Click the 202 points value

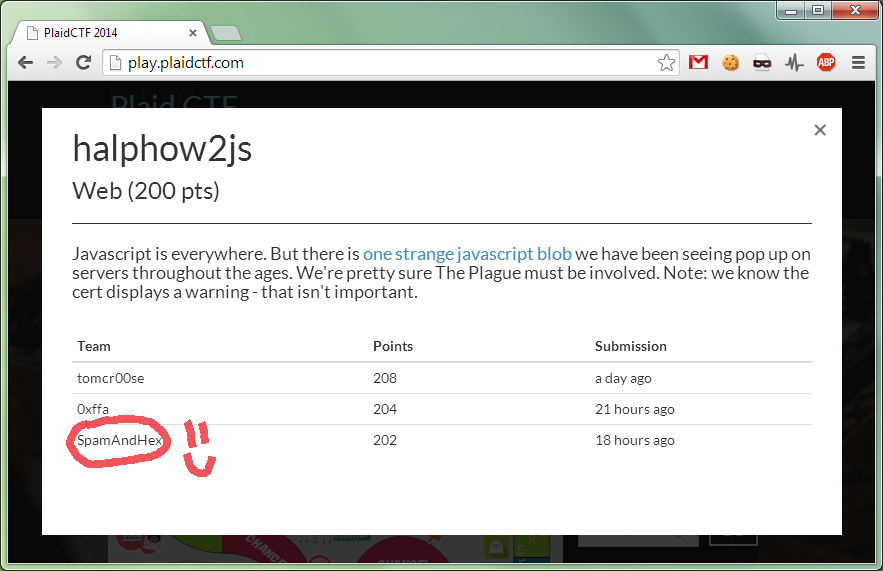385,440
